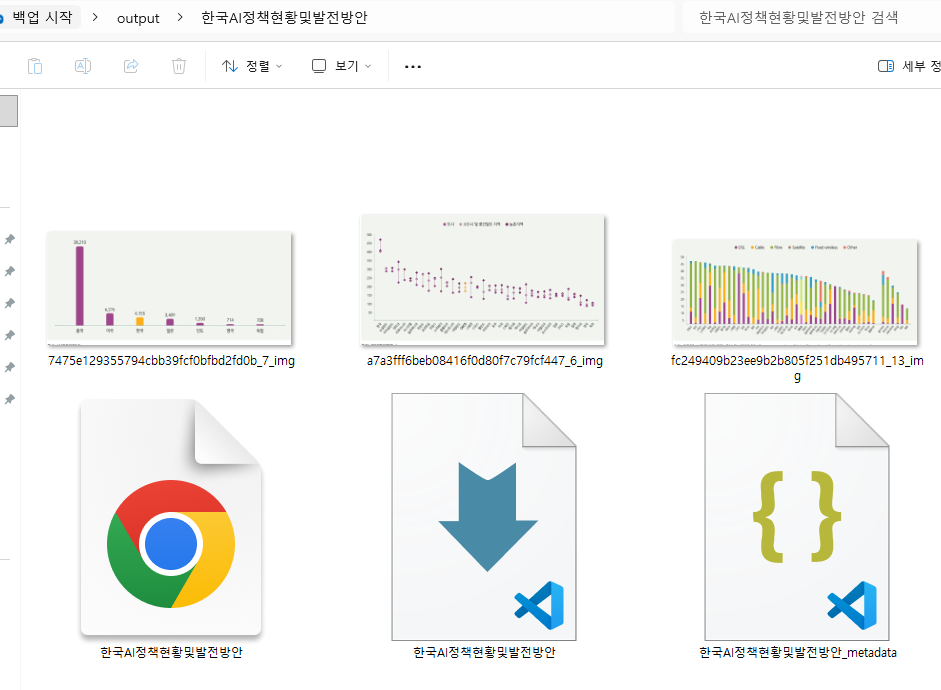Expand the chevron after output in breadcrumb
Viewport: 941px width, 690px height.
(180, 17)
